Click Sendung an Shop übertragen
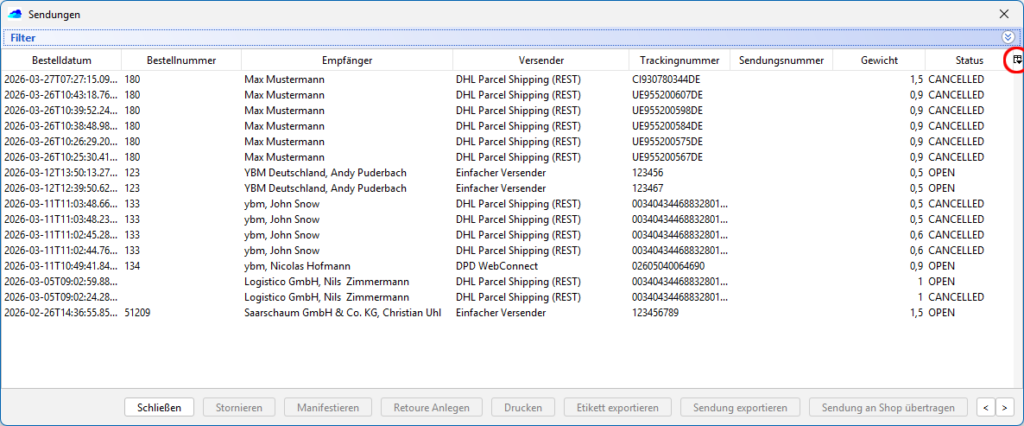This screenshot has width=1024, height=426. [x=889, y=407]
